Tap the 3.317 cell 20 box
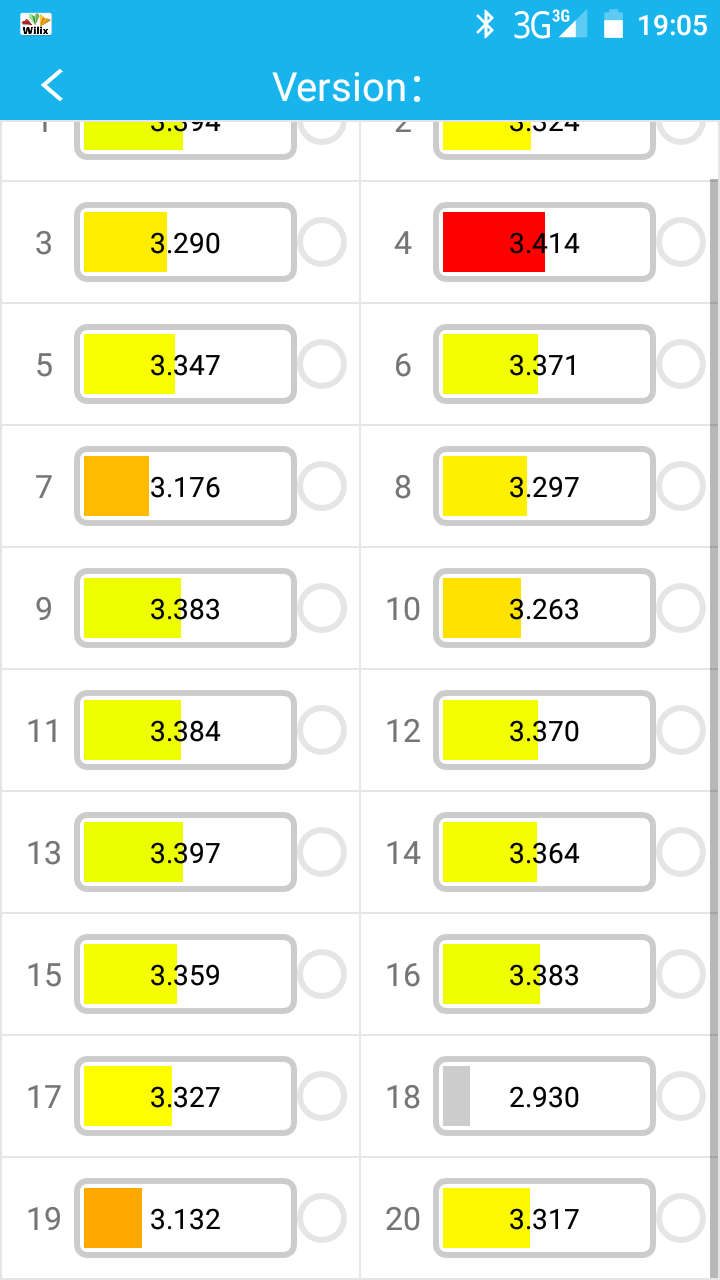720x1280 pixels. 545,1219
